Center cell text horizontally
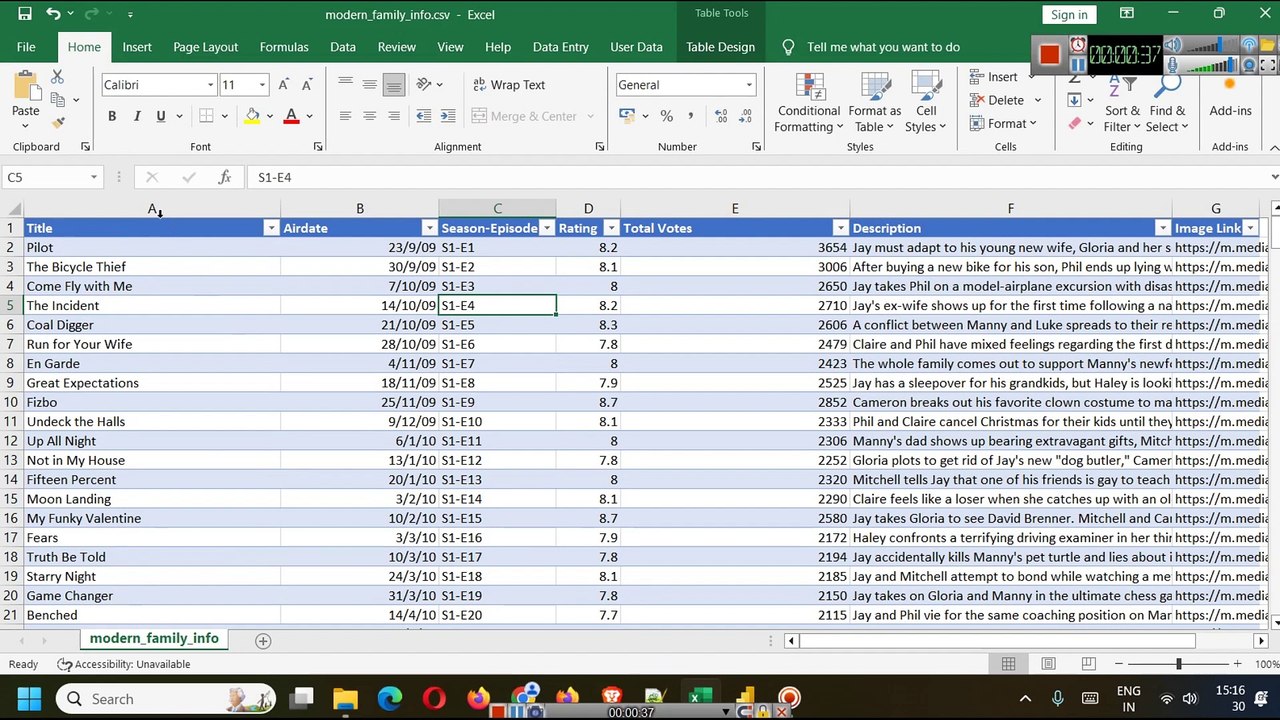 pos(369,116)
